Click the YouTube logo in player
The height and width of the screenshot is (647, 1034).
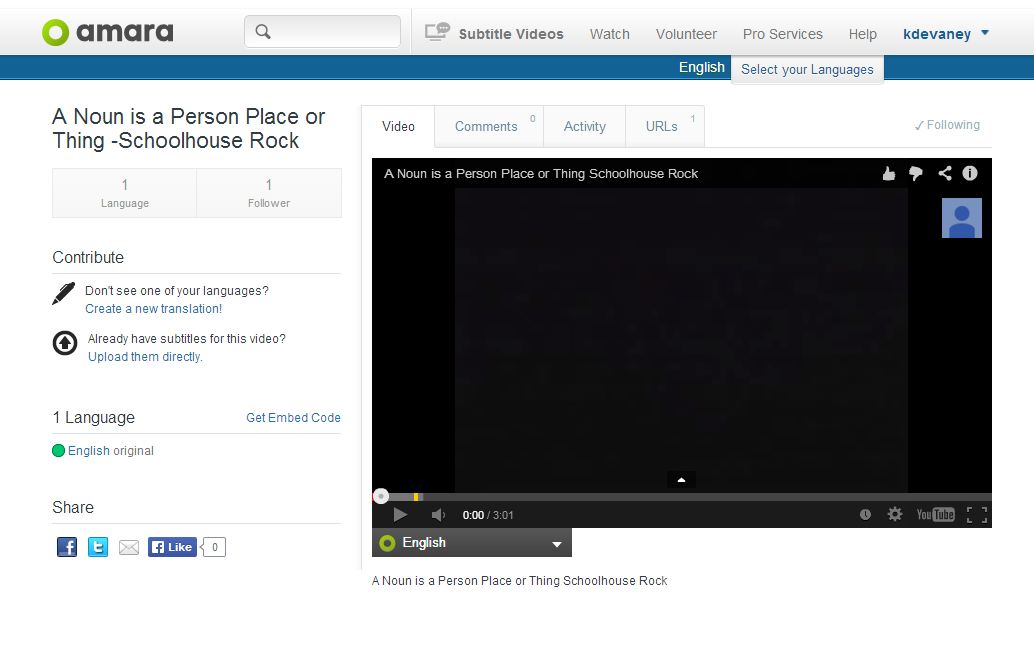click(x=935, y=514)
